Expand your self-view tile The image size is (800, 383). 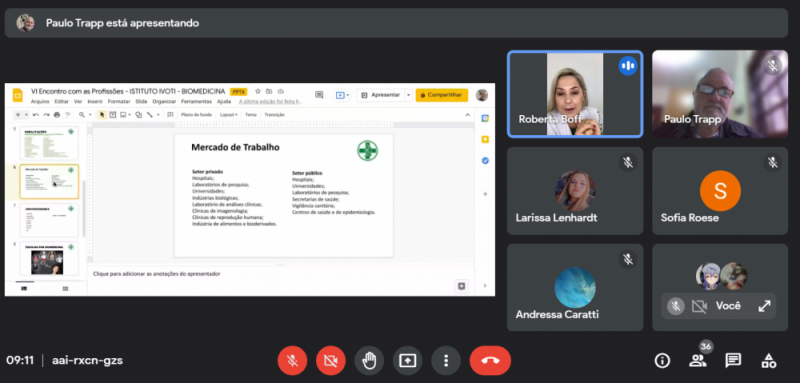[x=764, y=306]
